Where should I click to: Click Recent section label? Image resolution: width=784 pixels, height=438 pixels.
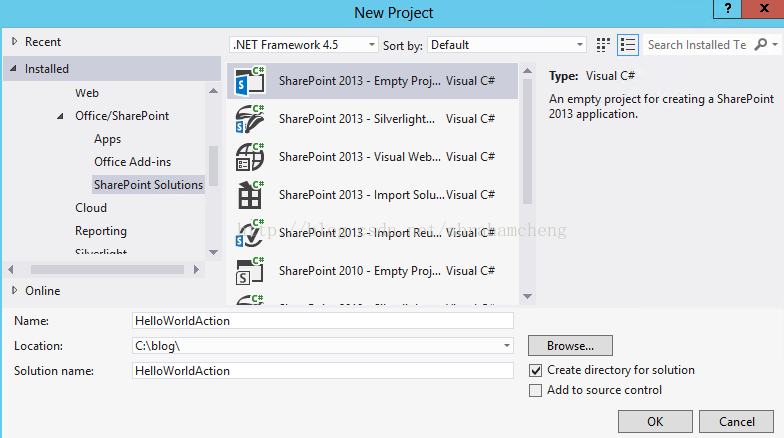[x=43, y=42]
